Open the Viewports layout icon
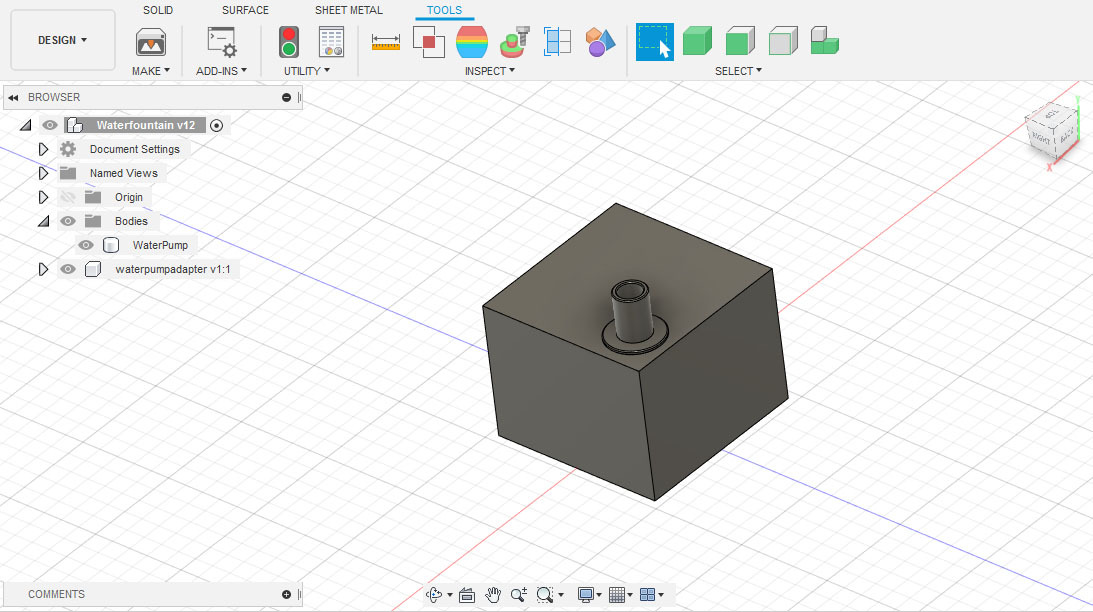Viewport: 1093px width, 612px height. click(x=648, y=595)
